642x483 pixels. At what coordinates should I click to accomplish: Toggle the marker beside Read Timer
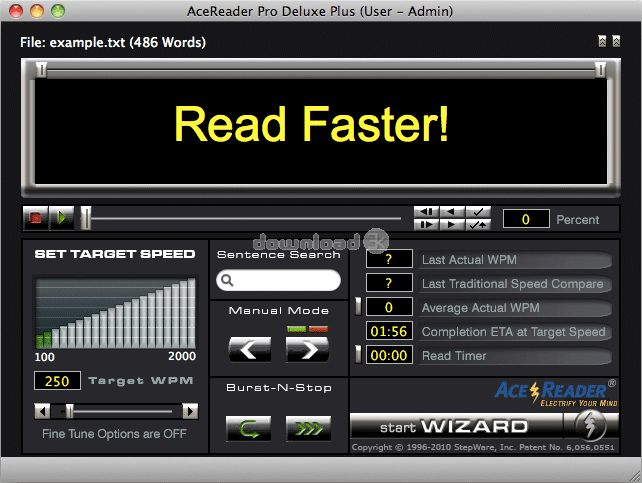(x=358, y=355)
